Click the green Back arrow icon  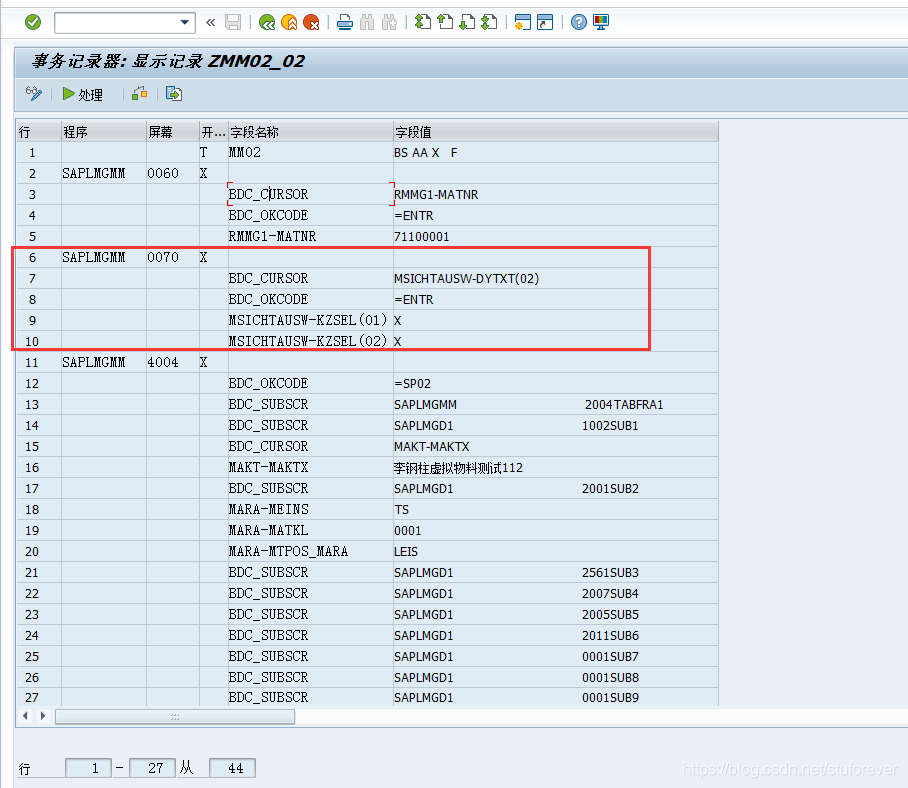pos(267,23)
